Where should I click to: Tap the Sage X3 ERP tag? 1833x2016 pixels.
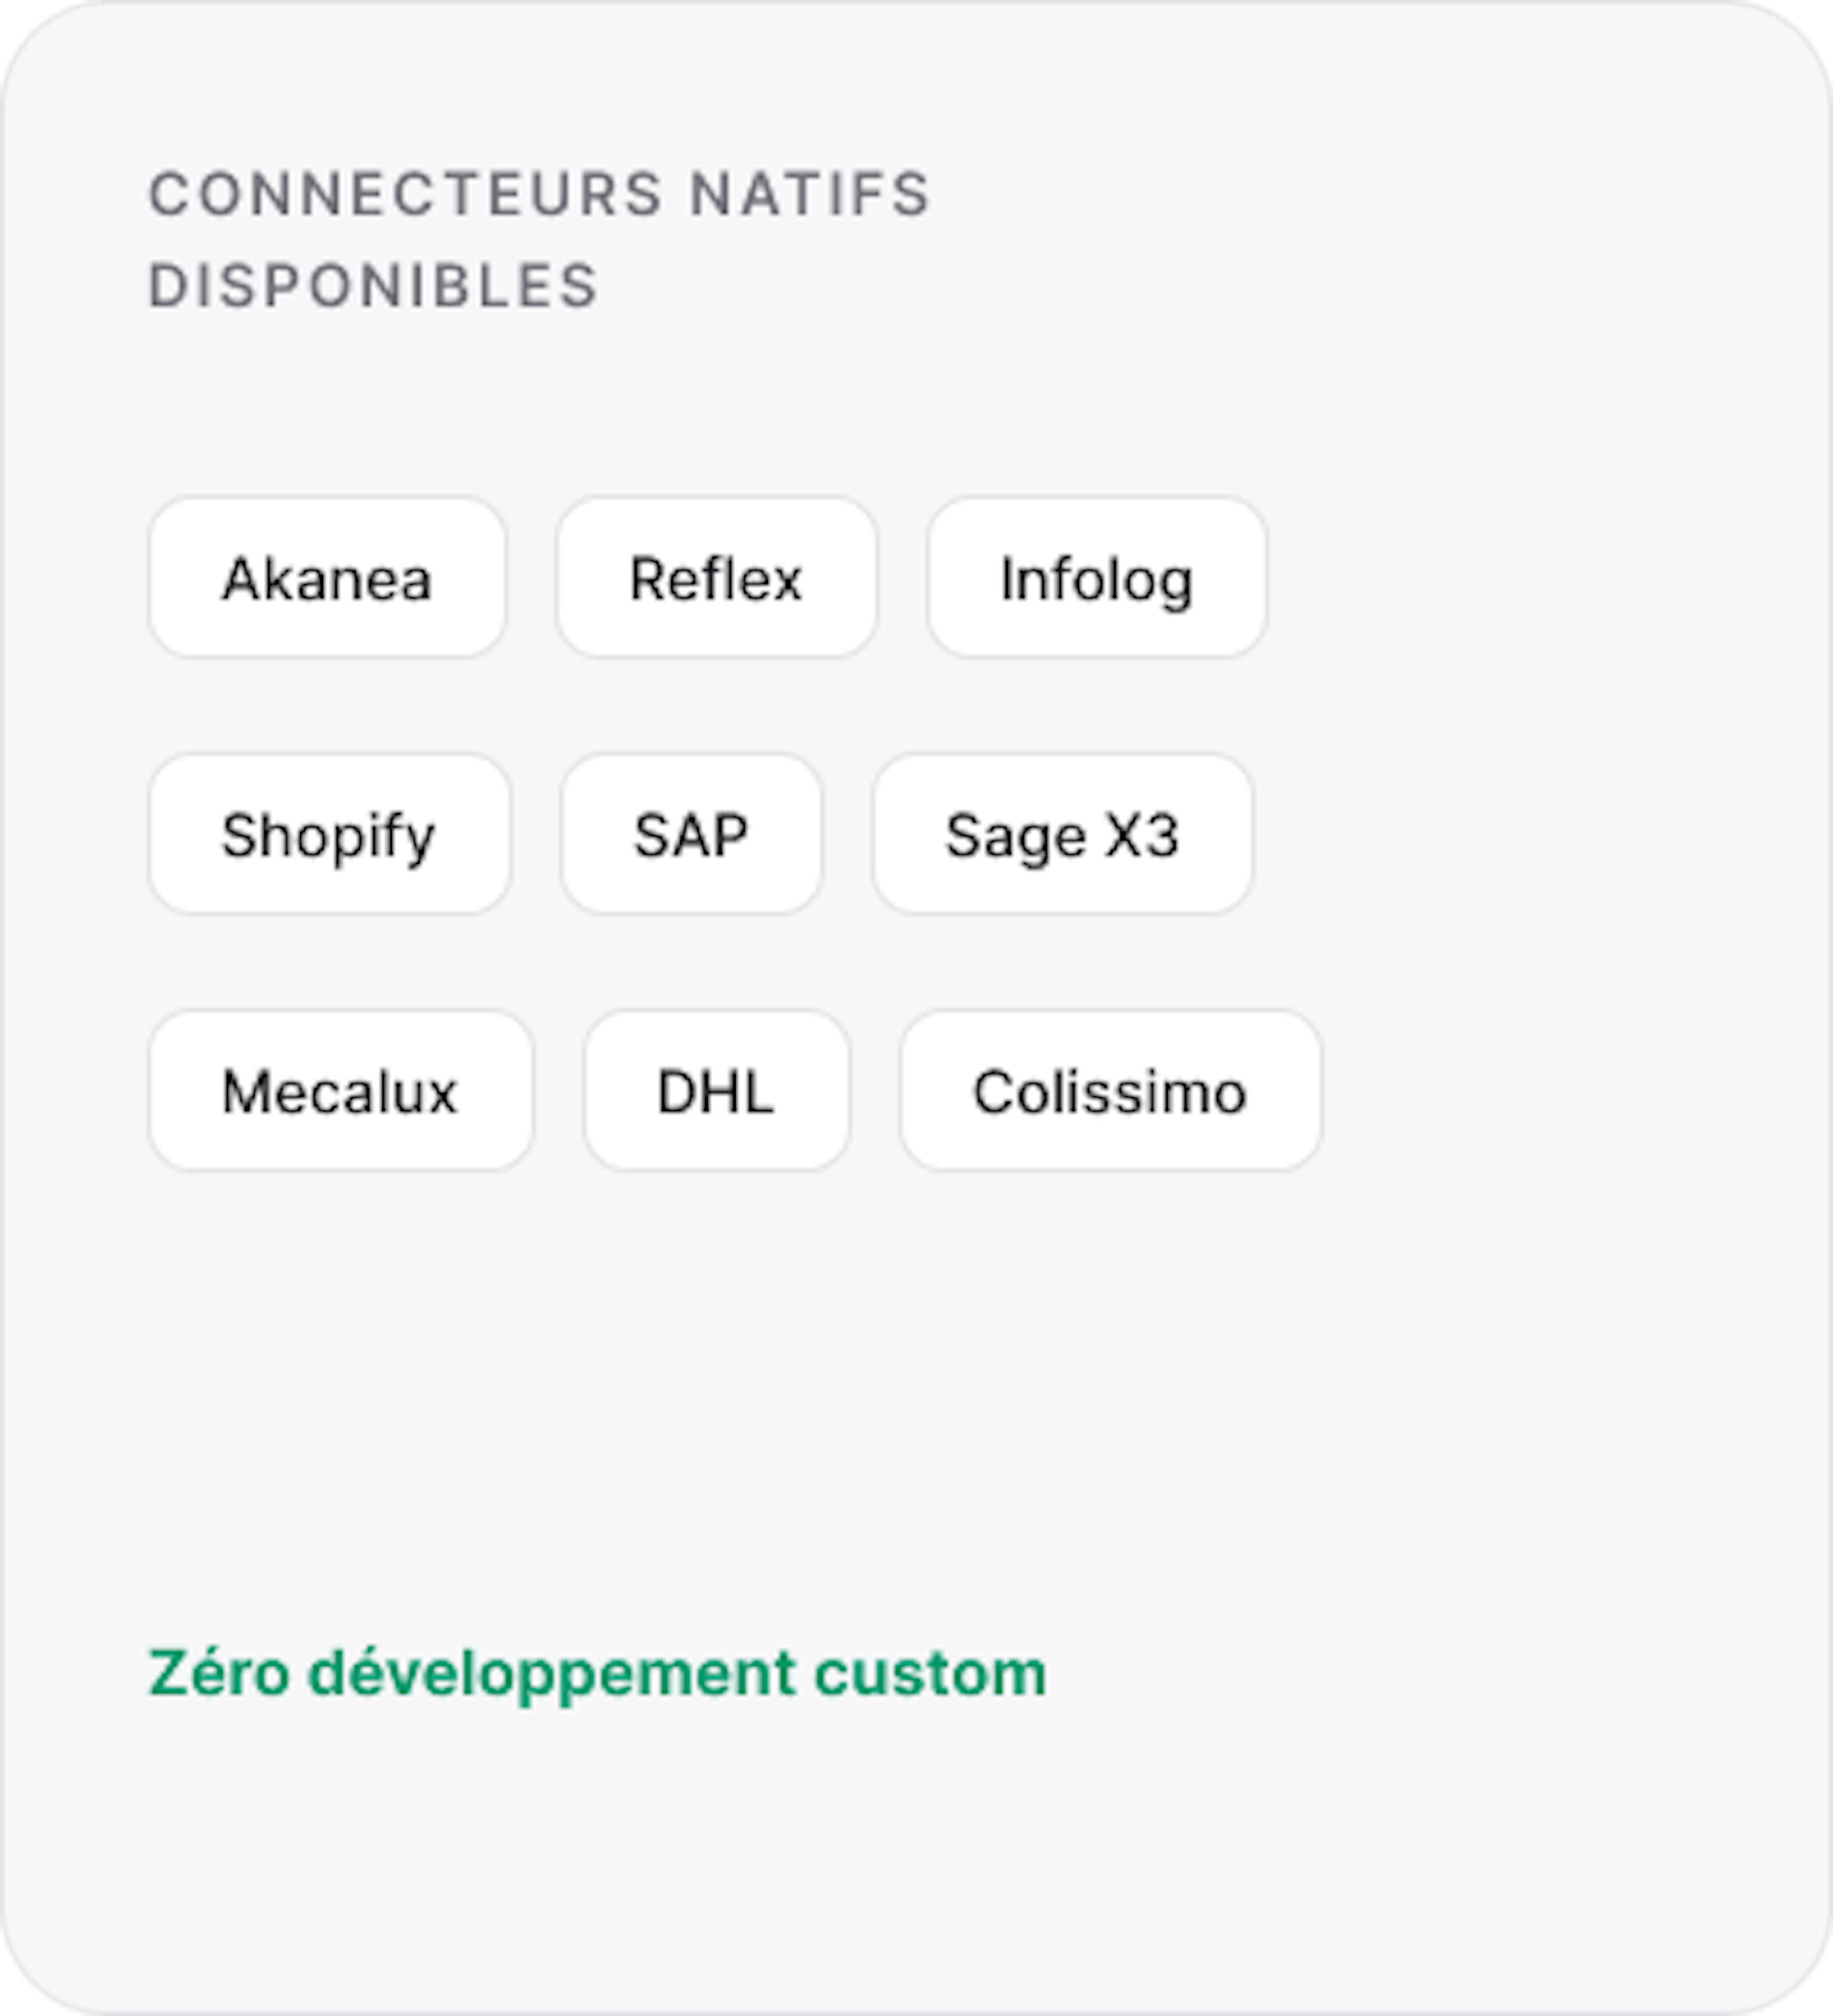(x=1062, y=834)
